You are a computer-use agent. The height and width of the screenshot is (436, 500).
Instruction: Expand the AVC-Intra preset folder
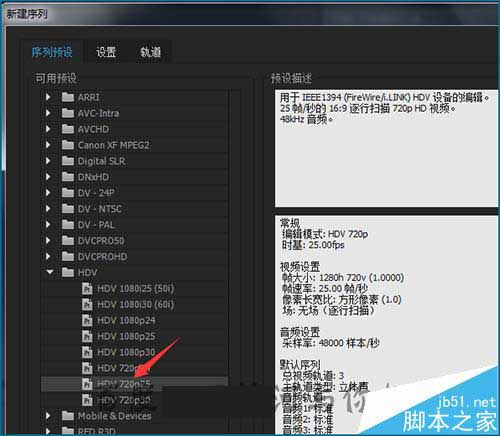[48, 113]
